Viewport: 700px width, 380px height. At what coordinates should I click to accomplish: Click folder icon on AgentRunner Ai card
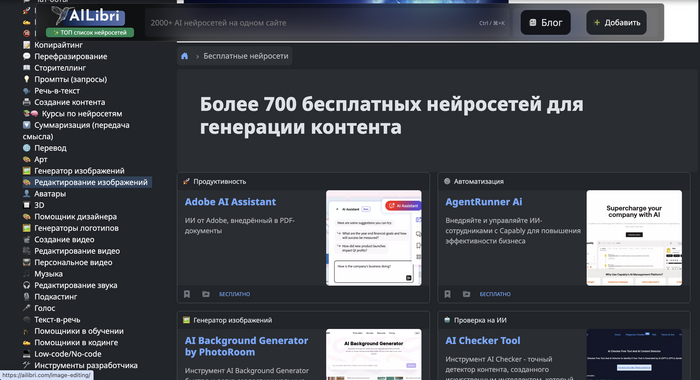[x=467, y=294]
